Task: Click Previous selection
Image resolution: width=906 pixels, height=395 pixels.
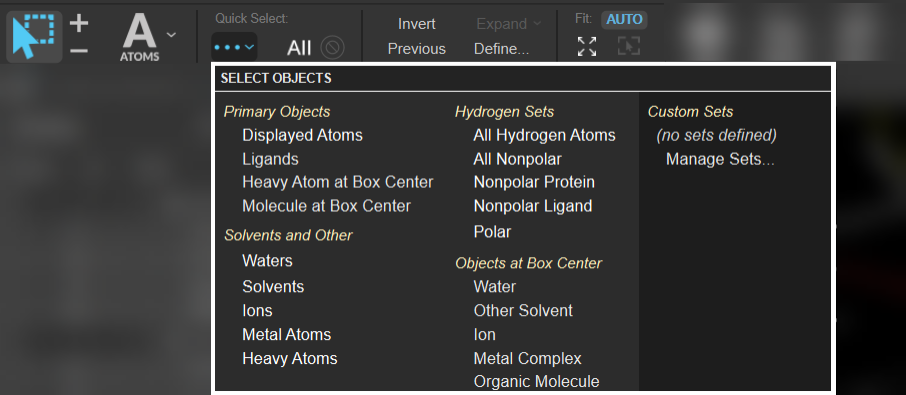Action: click(417, 49)
